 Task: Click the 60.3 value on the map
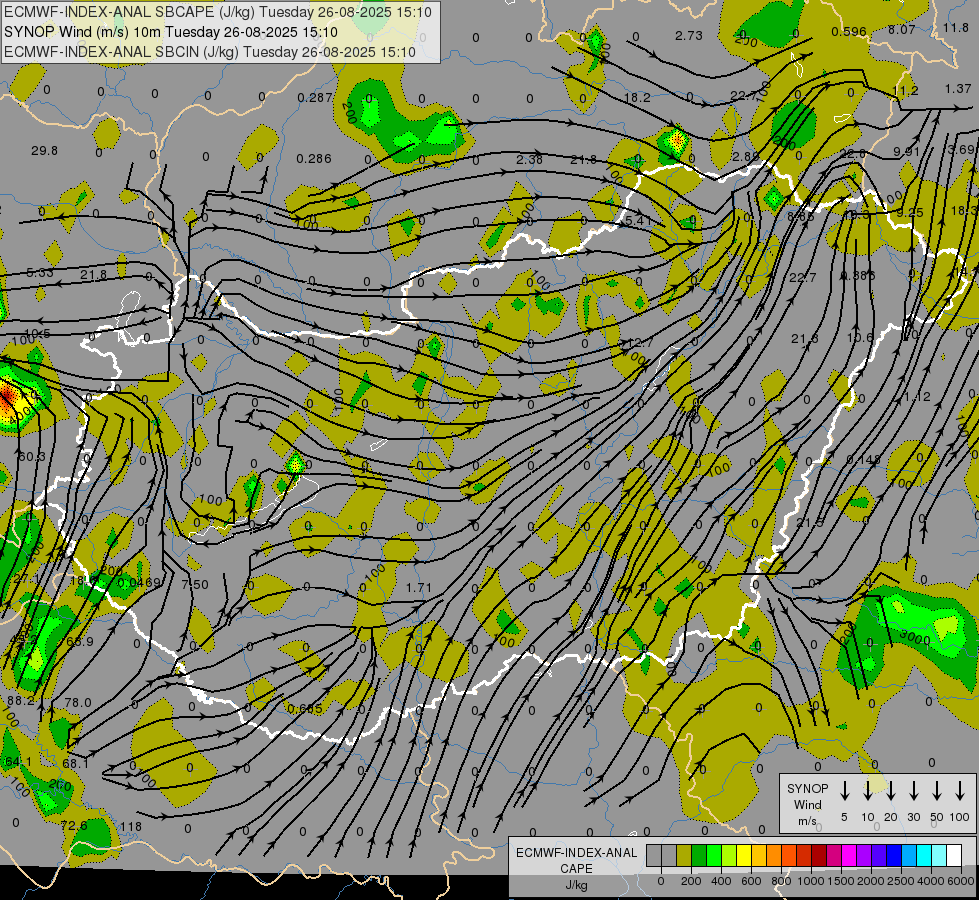pyautogui.click(x=32, y=457)
